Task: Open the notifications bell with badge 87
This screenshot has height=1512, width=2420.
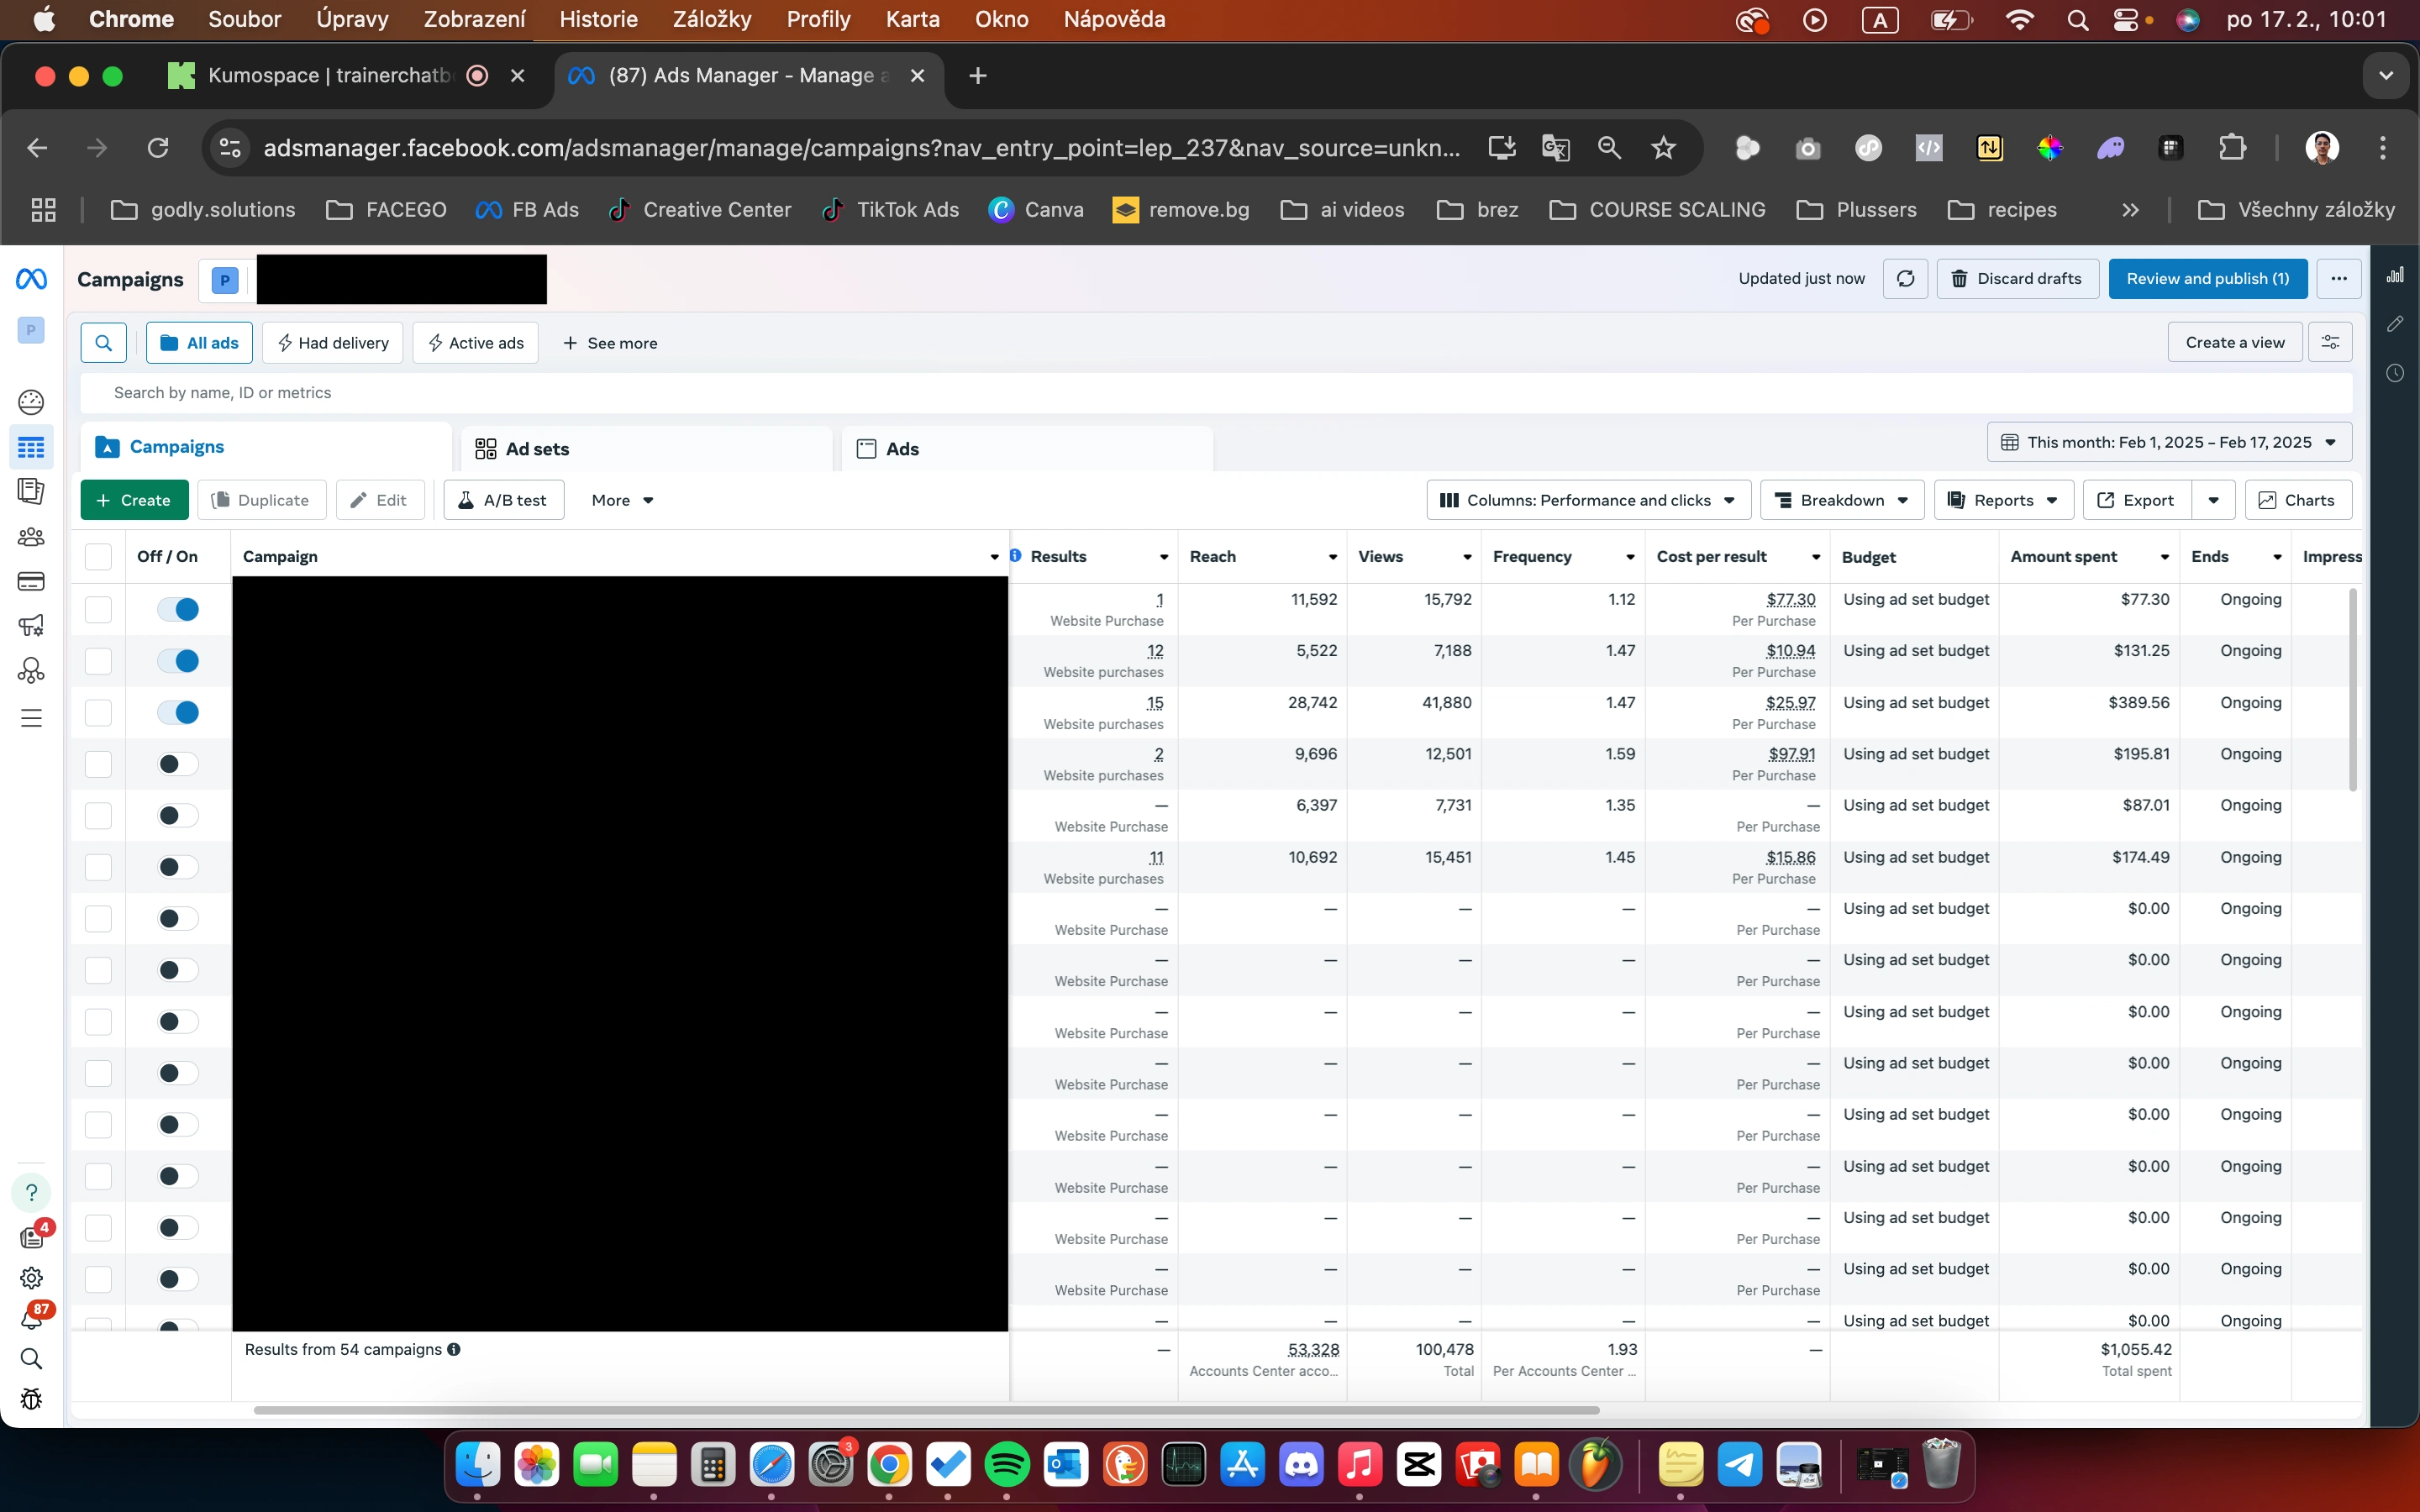Action: (31, 1319)
